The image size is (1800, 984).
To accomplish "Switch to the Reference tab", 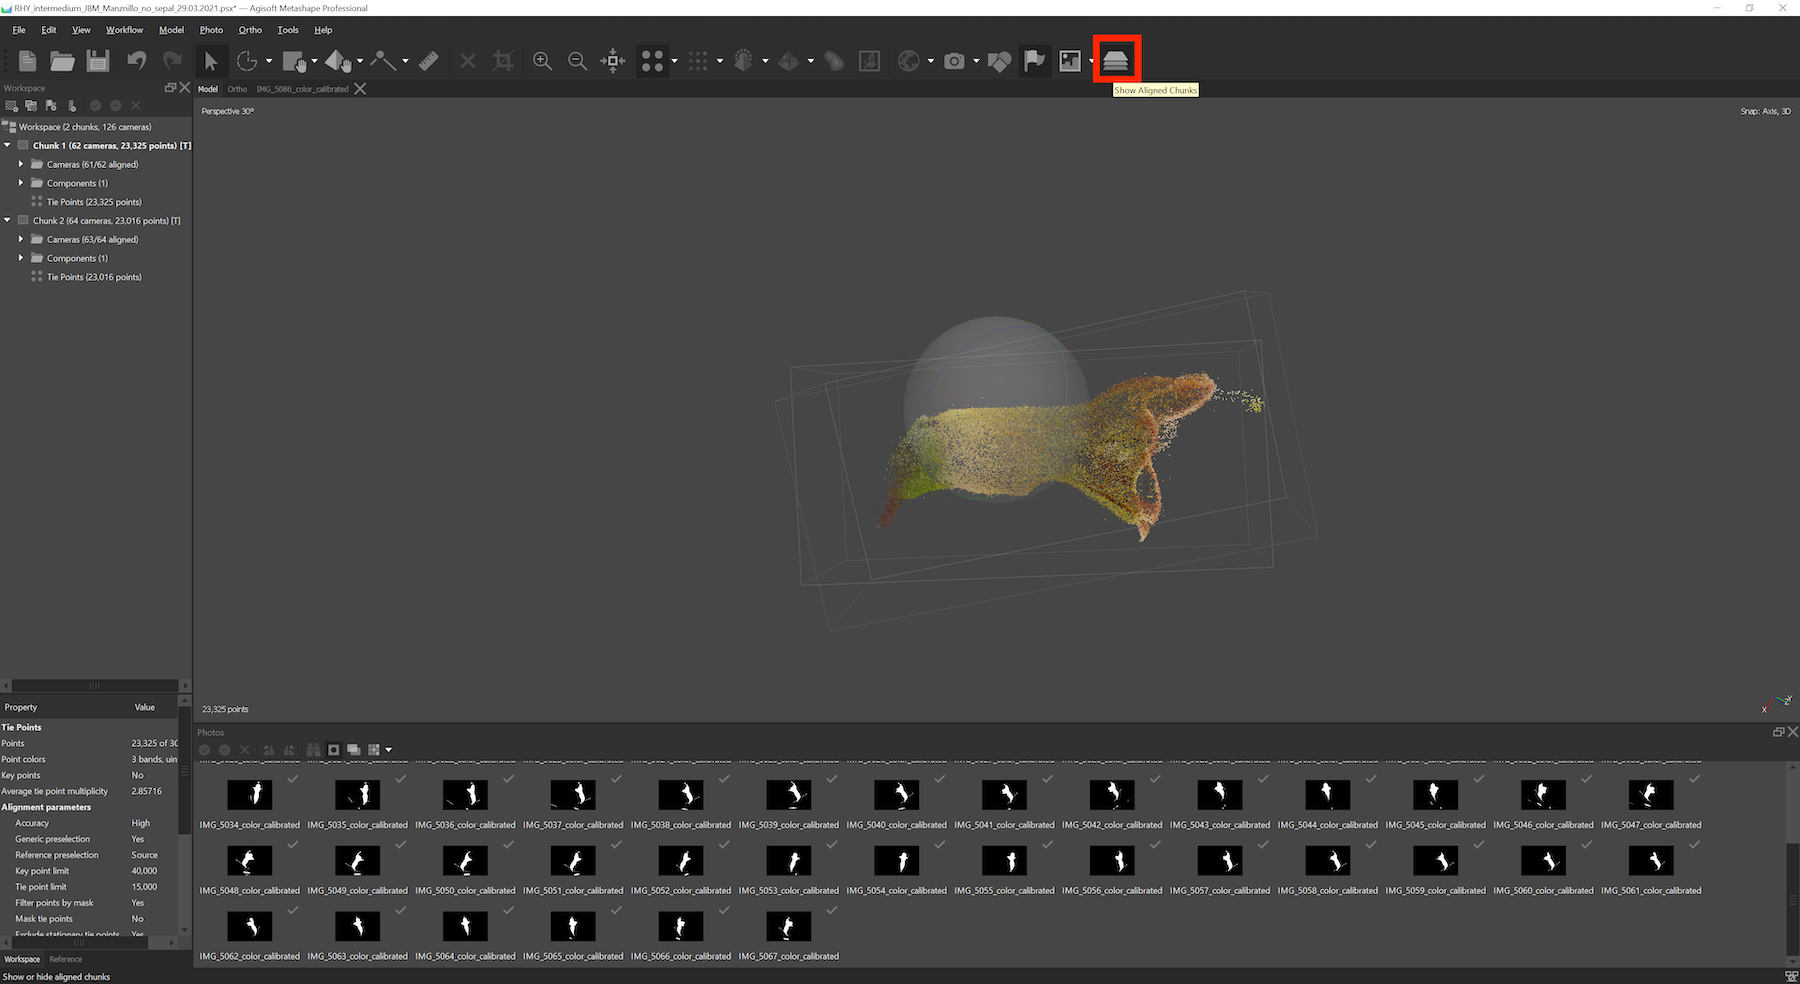I will (66, 959).
